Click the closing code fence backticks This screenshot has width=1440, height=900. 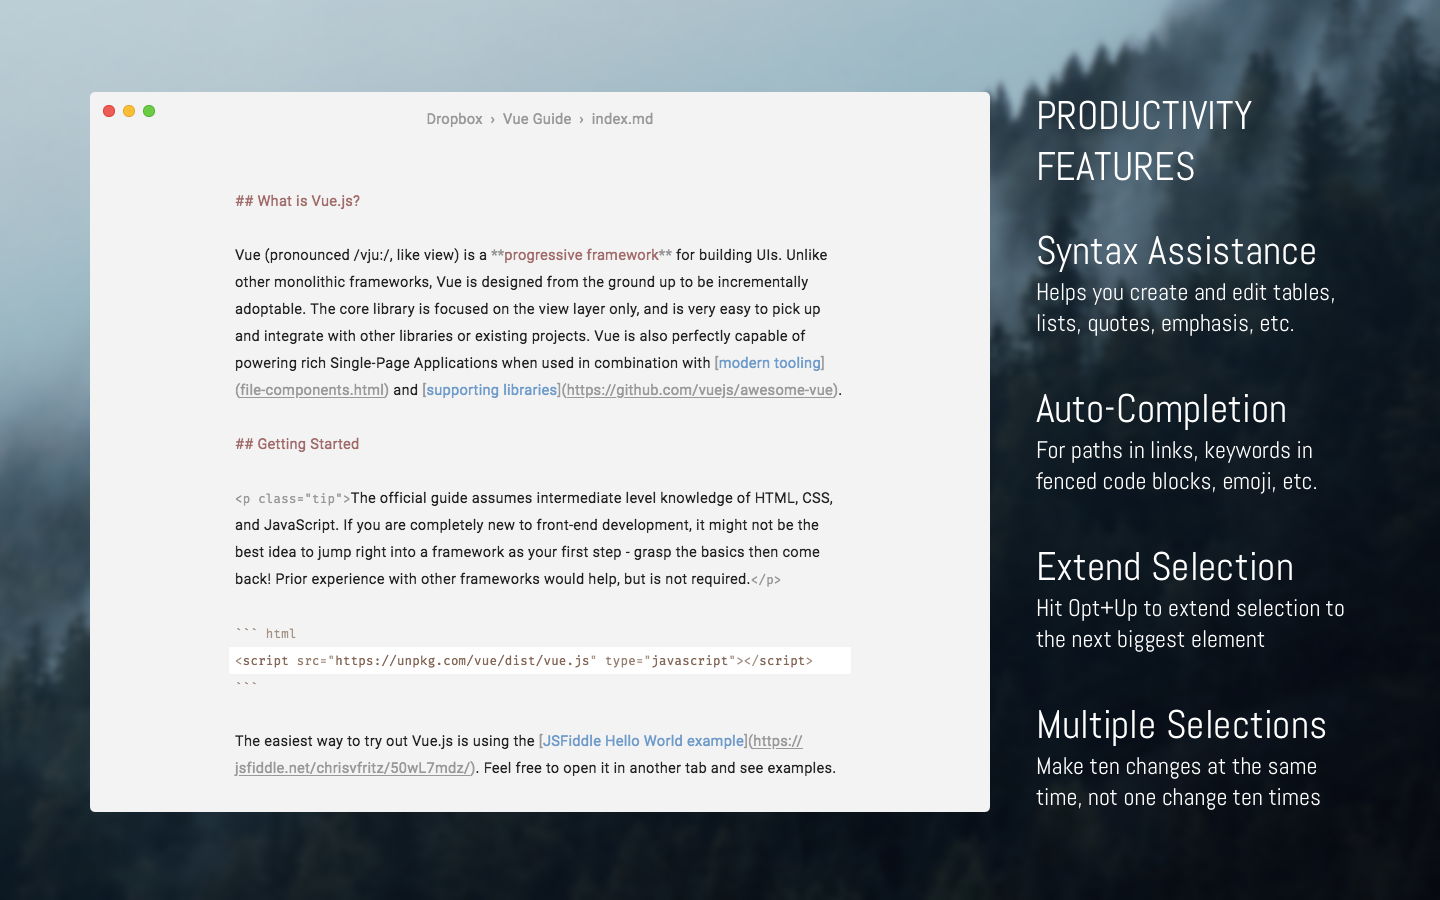pyautogui.click(x=246, y=686)
